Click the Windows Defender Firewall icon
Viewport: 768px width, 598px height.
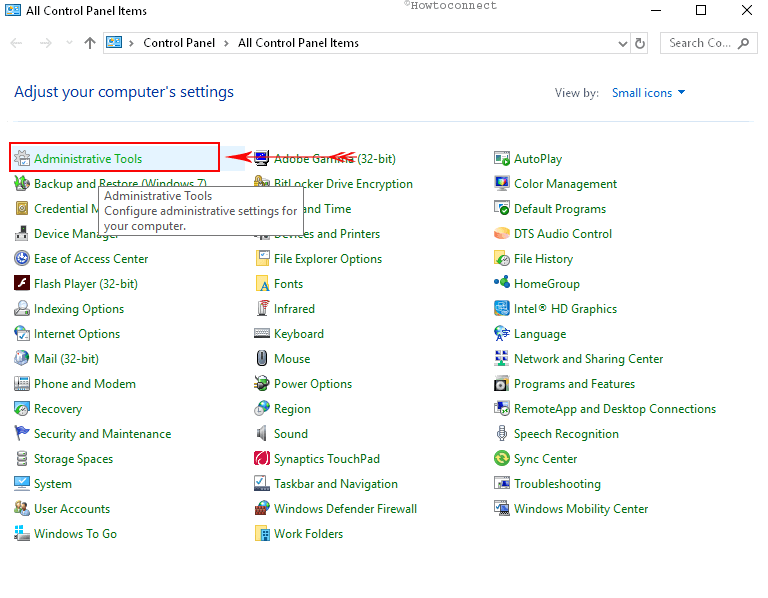pyautogui.click(x=262, y=509)
